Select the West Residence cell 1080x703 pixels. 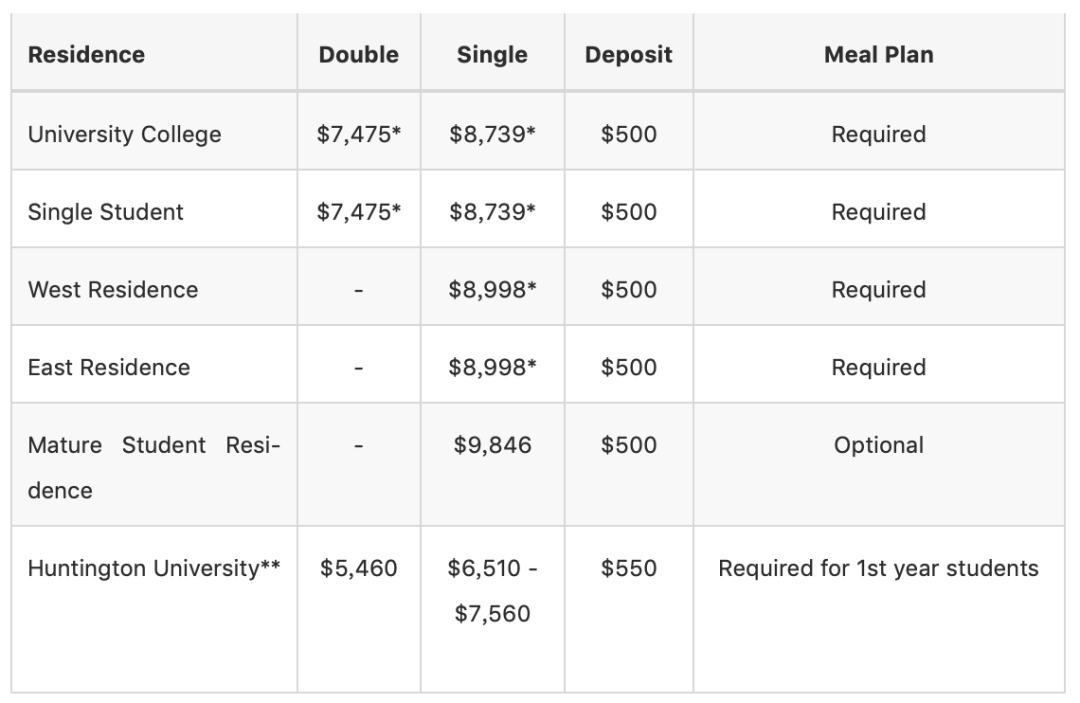tap(113, 290)
